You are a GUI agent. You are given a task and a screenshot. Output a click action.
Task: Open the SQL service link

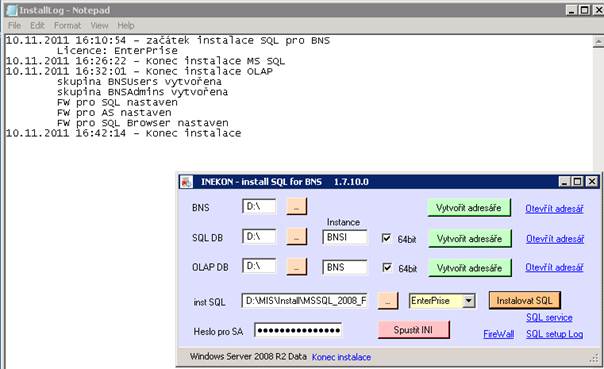click(549, 317)
